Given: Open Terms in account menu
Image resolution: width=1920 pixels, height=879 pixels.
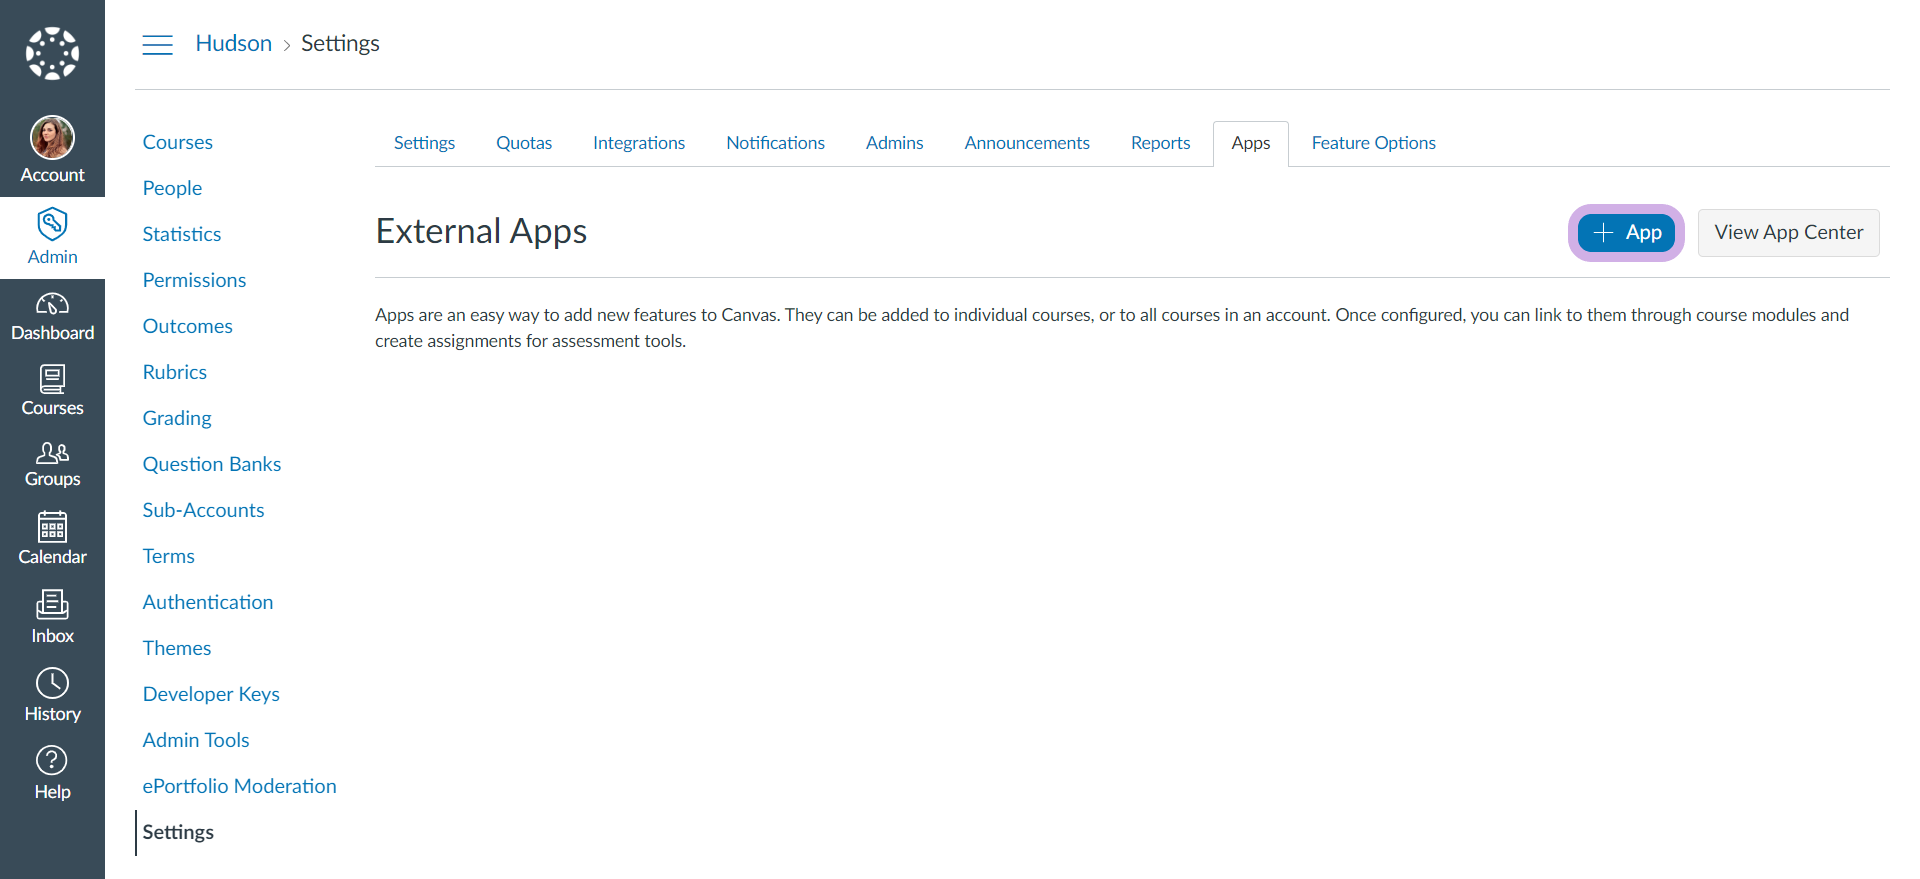Looking at the screenshot, I should 168,556.
